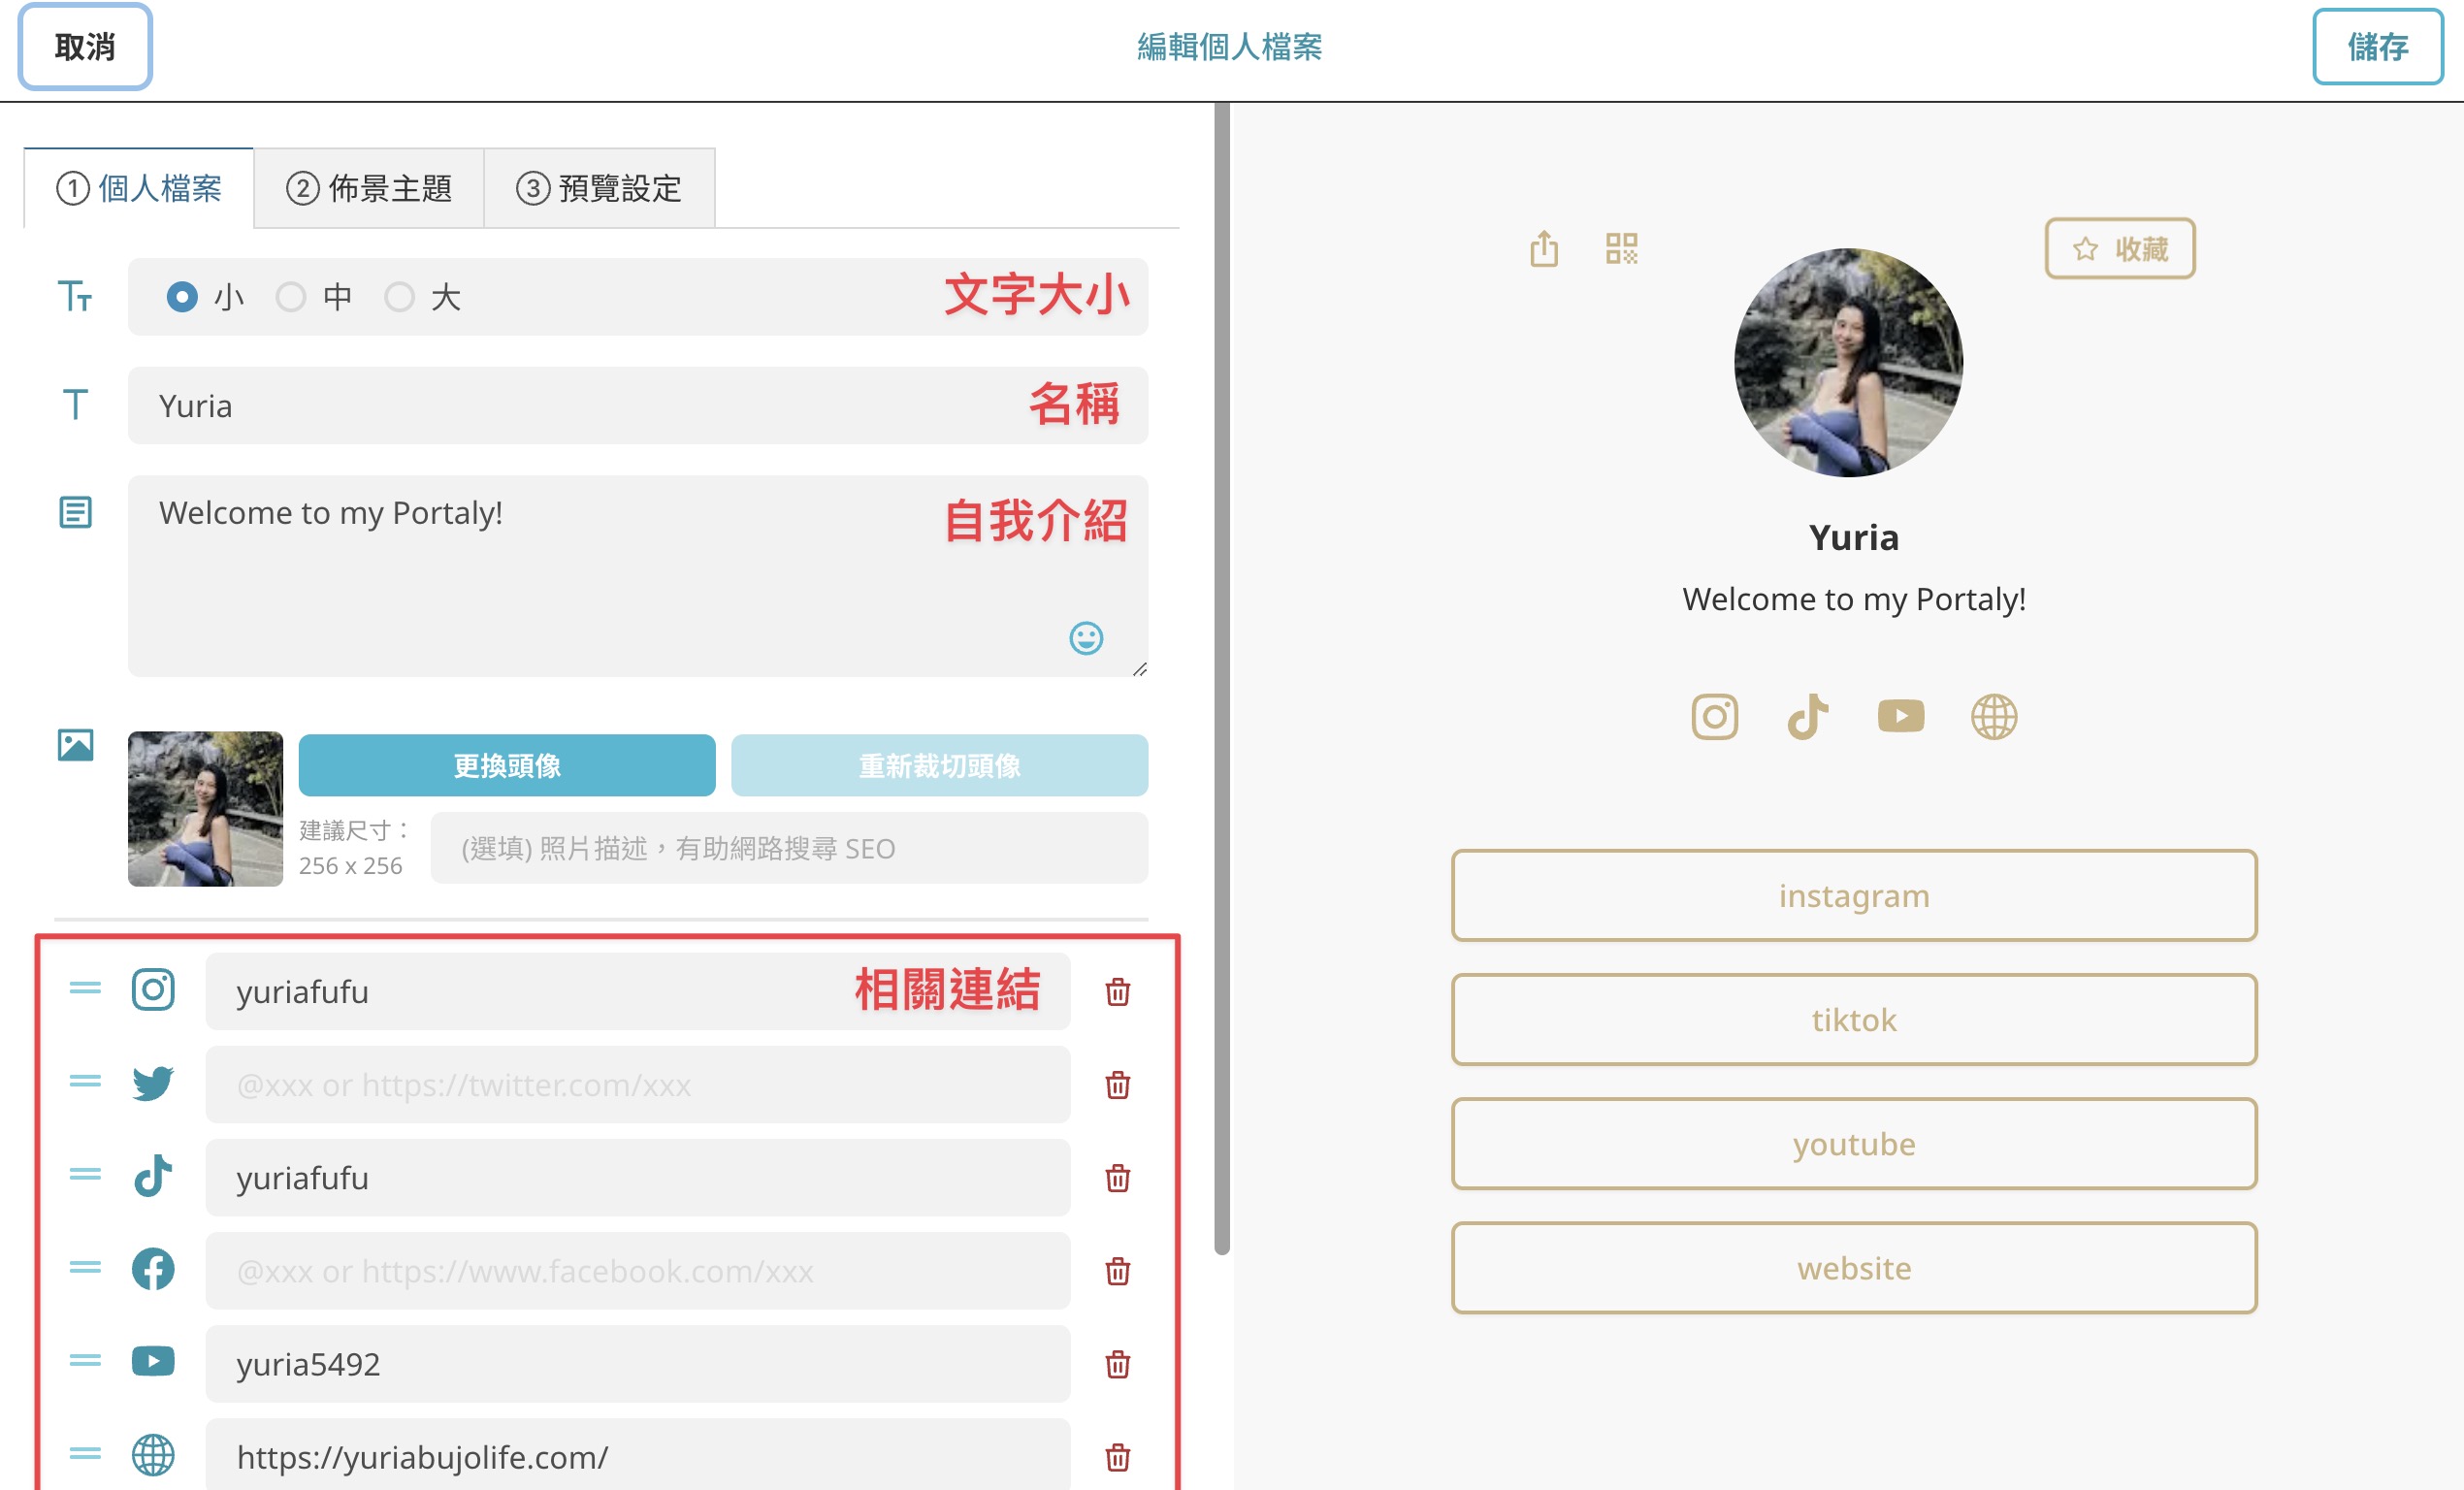This screenshot has height=1490, width=2464.
Task: Open the instagram link button in preview
Action: click(x=1854, y=895)
